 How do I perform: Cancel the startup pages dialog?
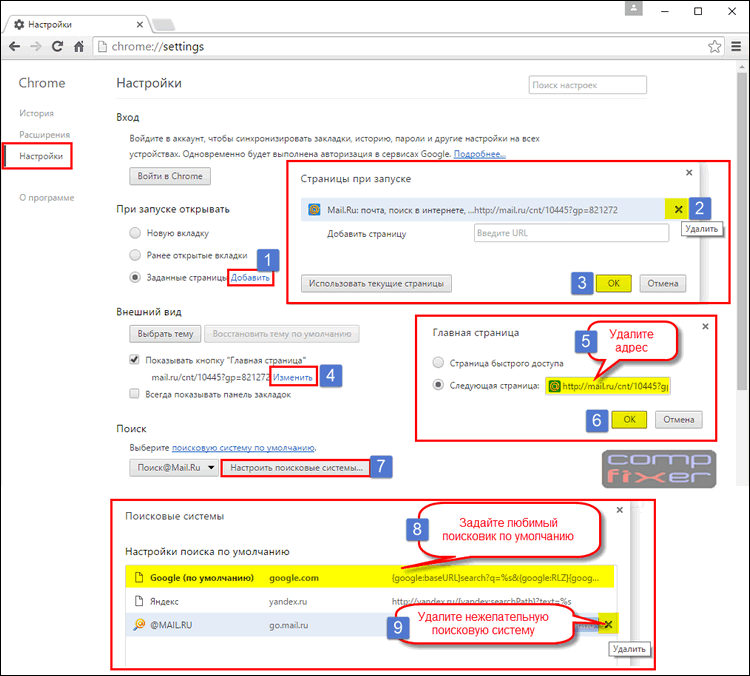662,283
